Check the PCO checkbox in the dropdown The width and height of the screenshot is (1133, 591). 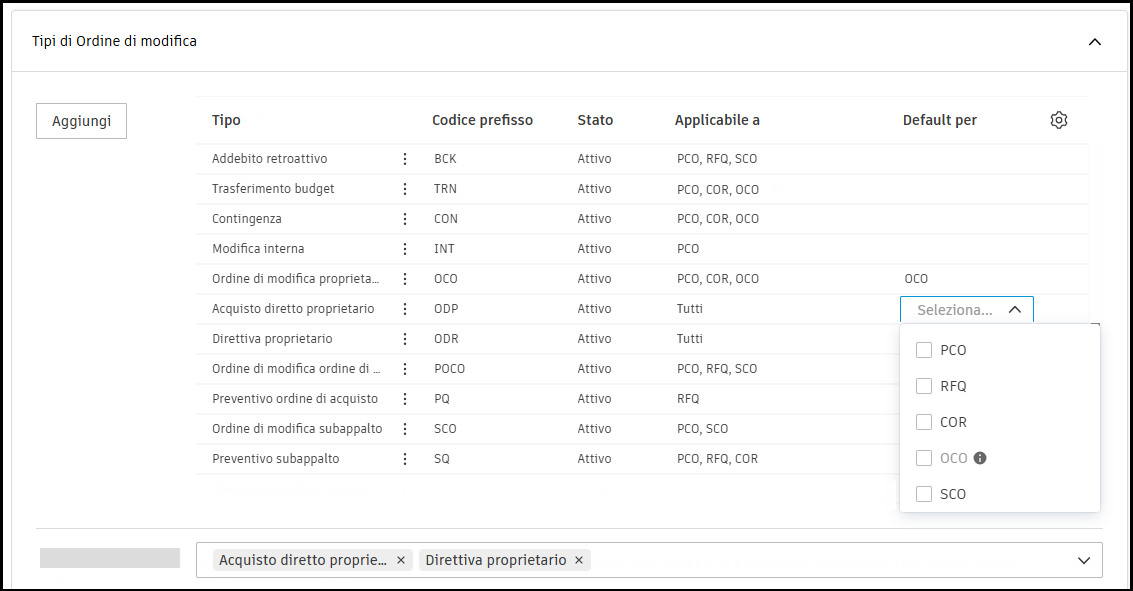pyautogui.click(x=923, y=349)
